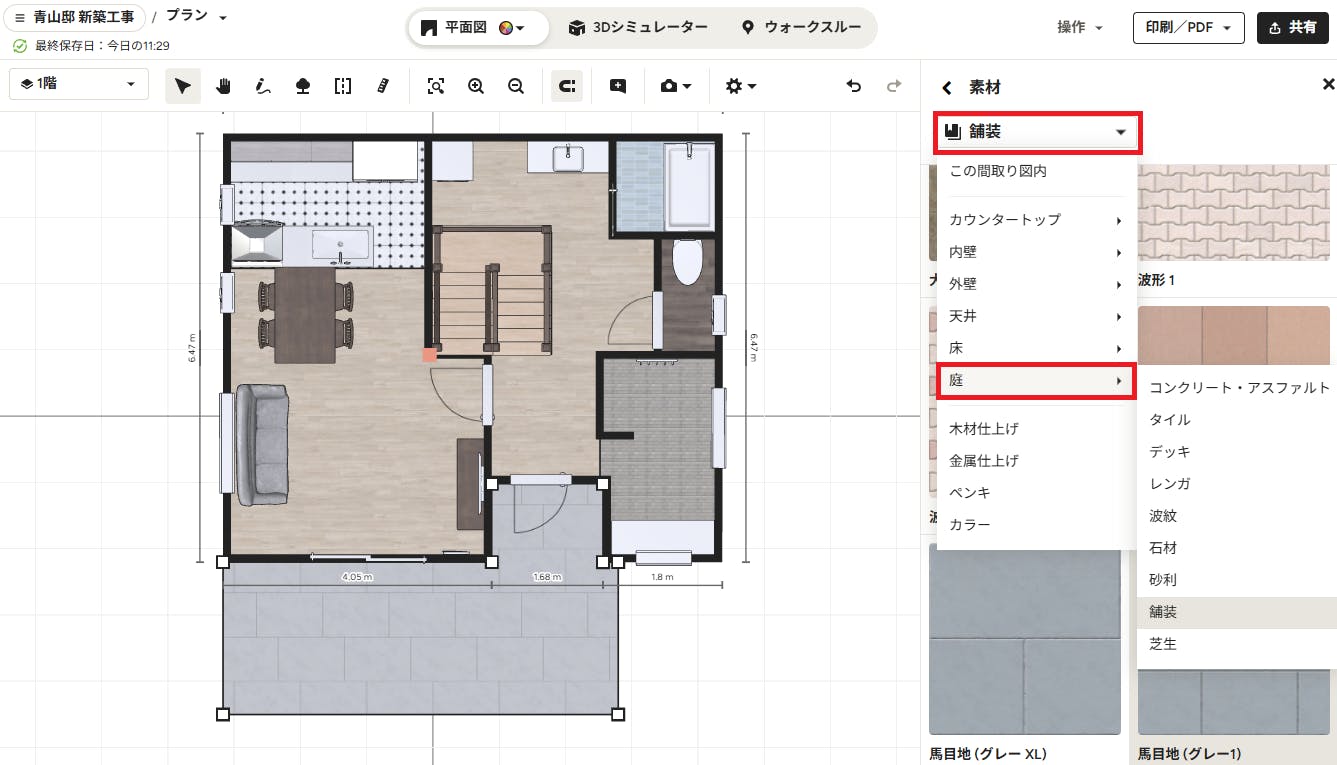Select the tree landscaping tool
1337x765 pixels.
tap(303, 86)
